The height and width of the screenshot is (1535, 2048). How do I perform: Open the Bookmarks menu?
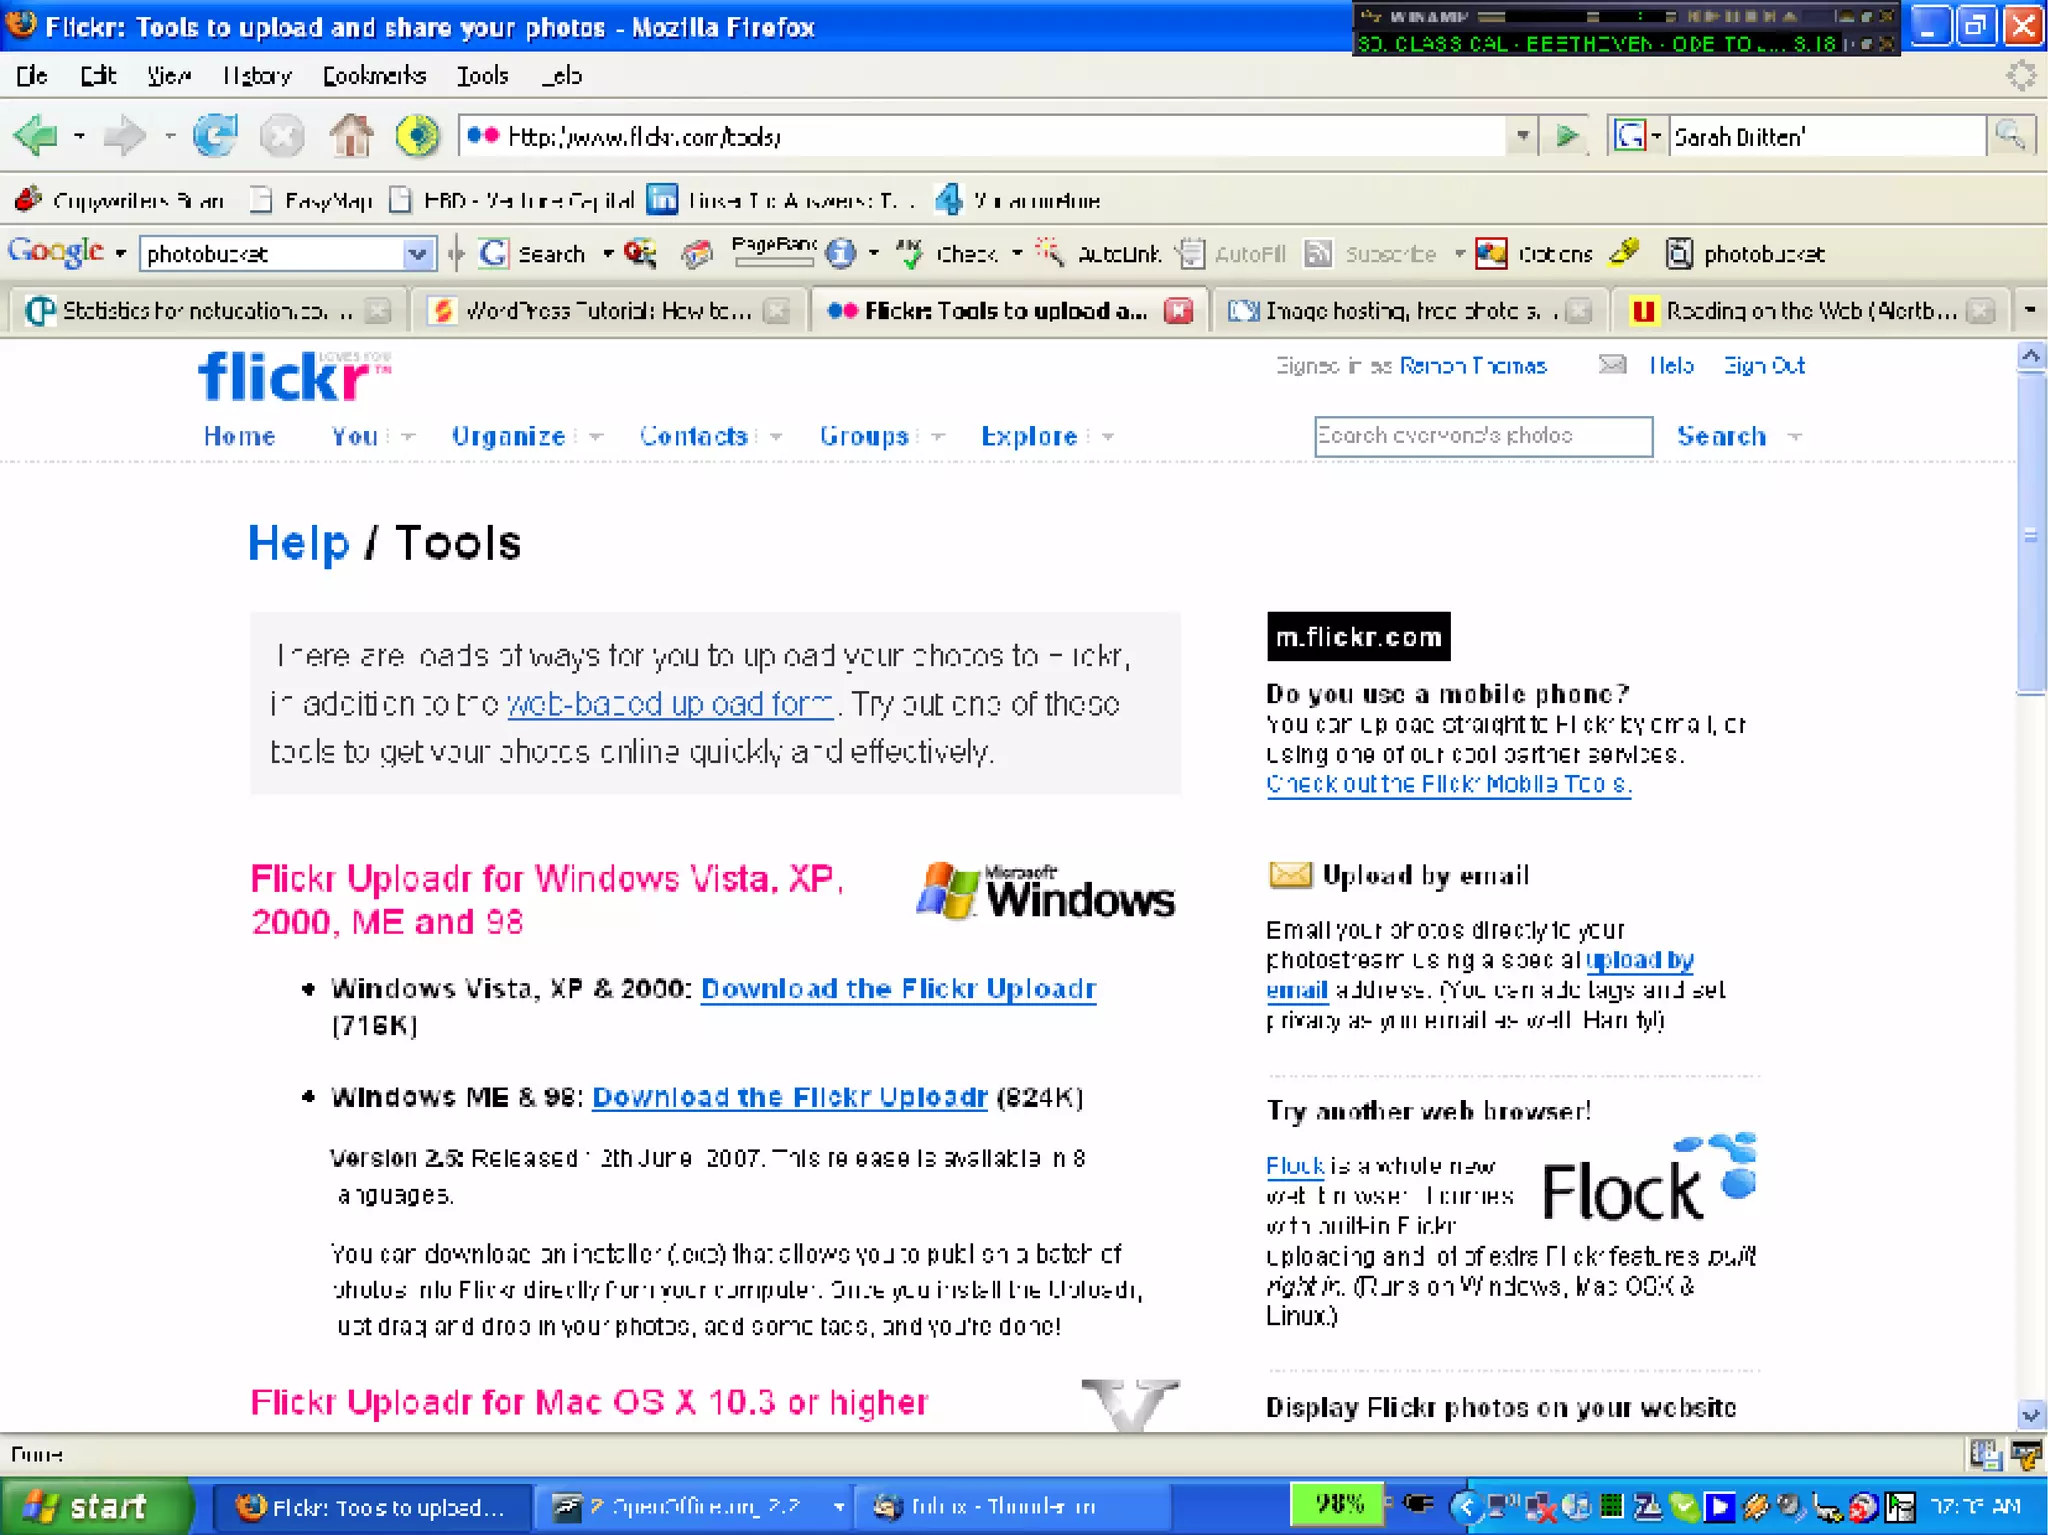click(x=373, y=76)
